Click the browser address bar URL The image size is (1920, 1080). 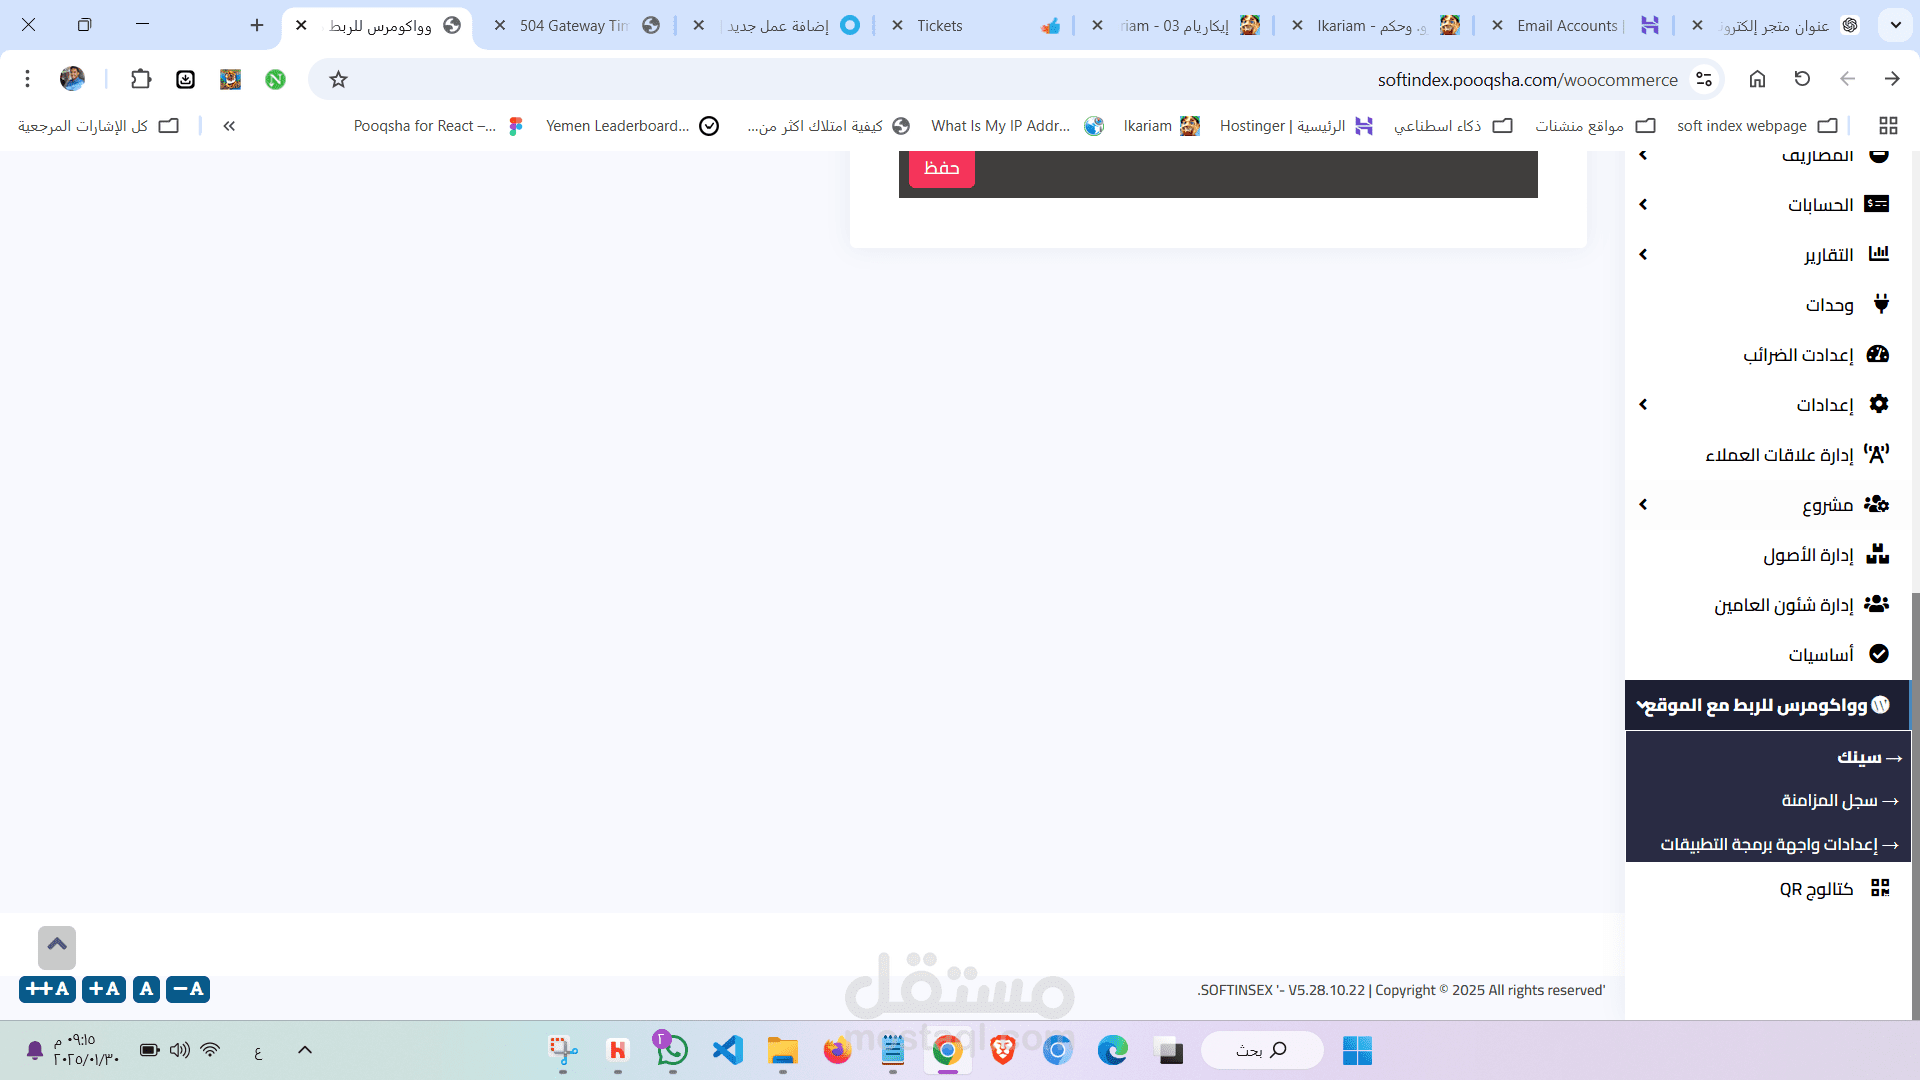[x=1526, y=80]
